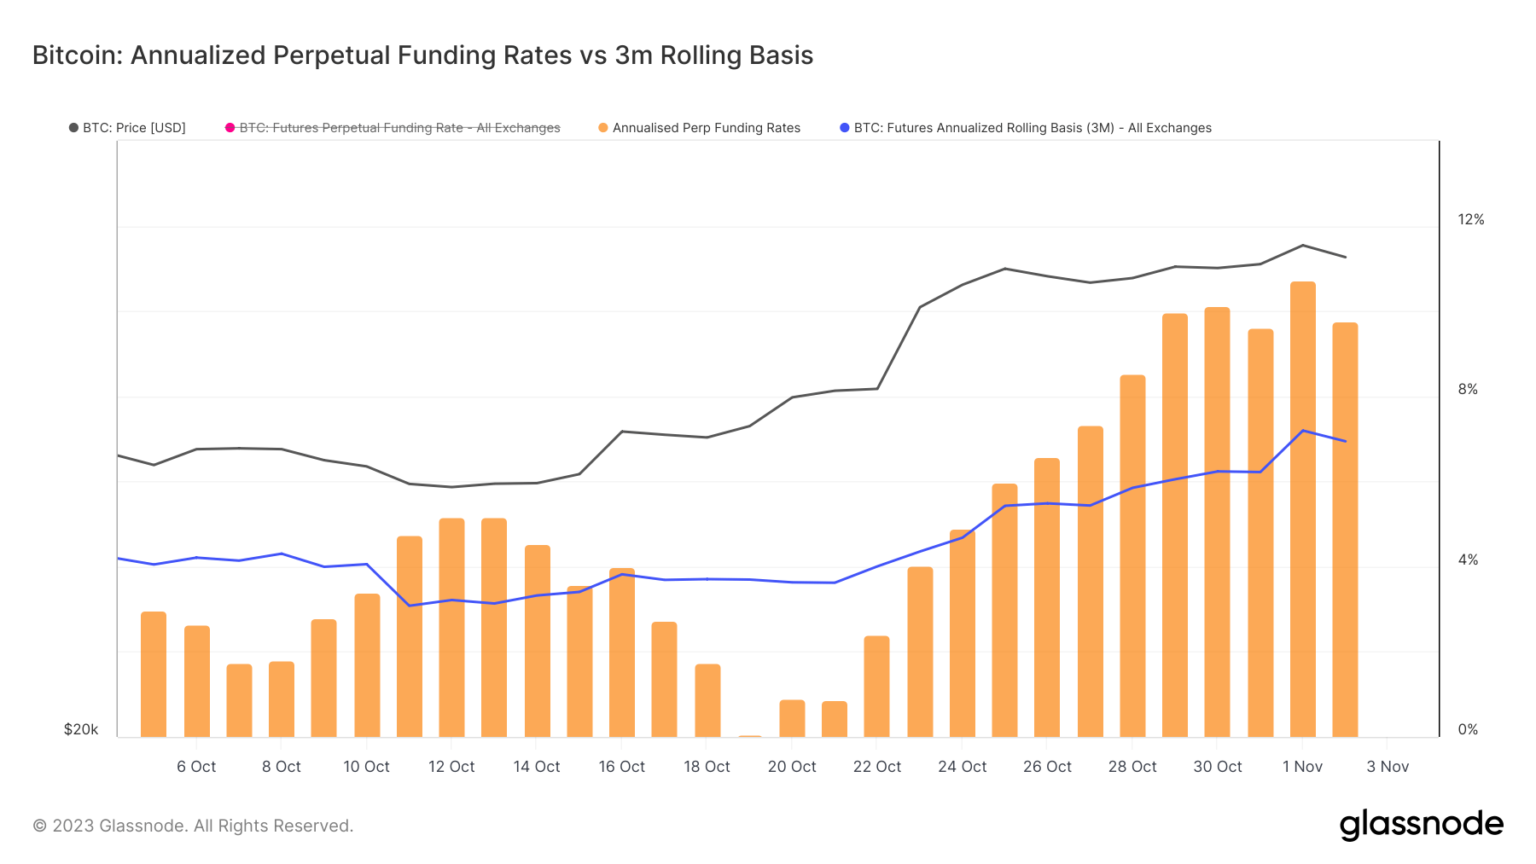Toggle the Futures Annualized Rolling Basis (3M) label
This screenshot has width=1536, height=864.
point(1032,128)
